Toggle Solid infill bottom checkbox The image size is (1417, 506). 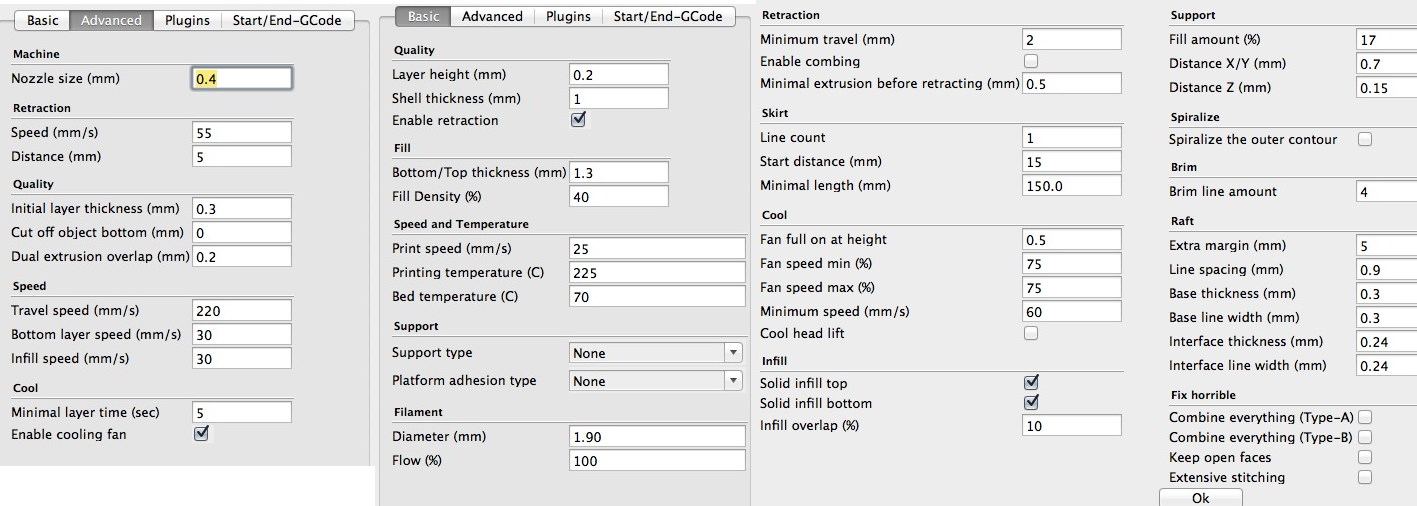[1031, 403]
